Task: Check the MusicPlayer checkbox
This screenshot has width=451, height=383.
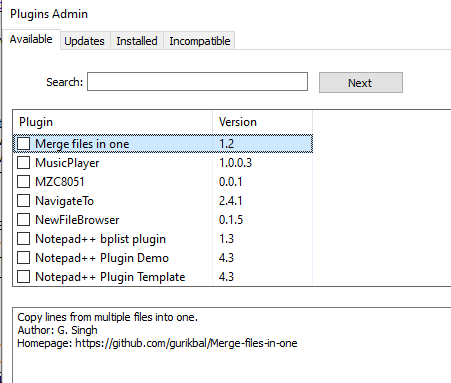Action: (x=24, y=163)
